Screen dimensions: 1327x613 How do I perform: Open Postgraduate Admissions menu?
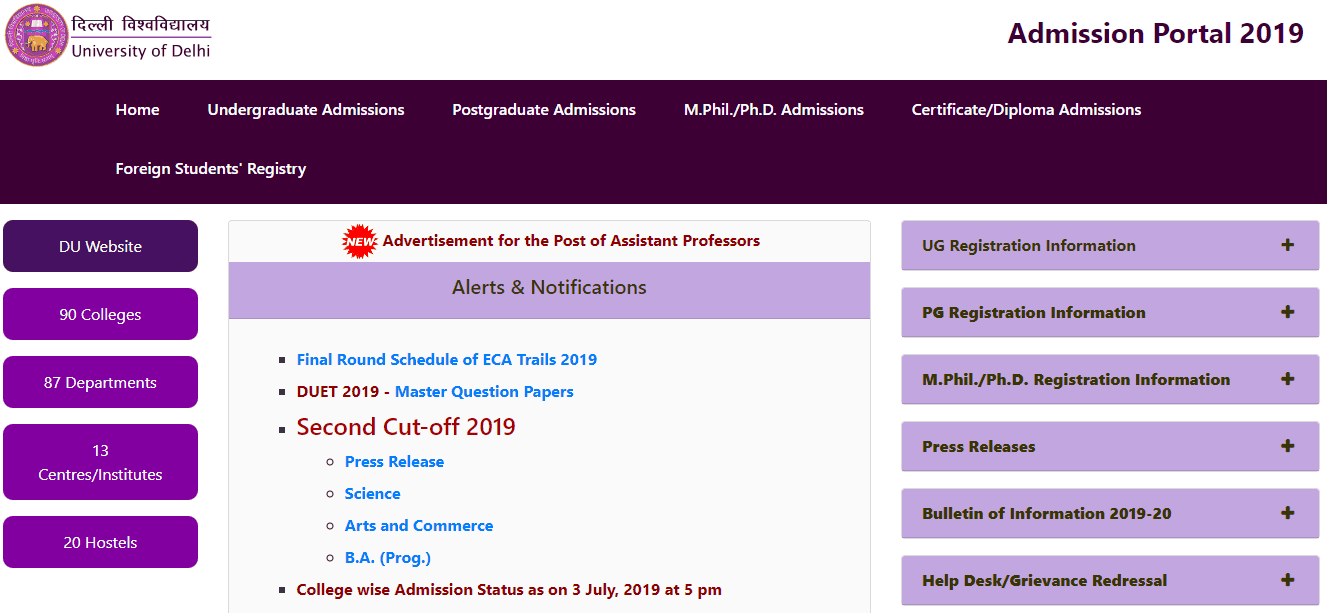pos(544,110)
